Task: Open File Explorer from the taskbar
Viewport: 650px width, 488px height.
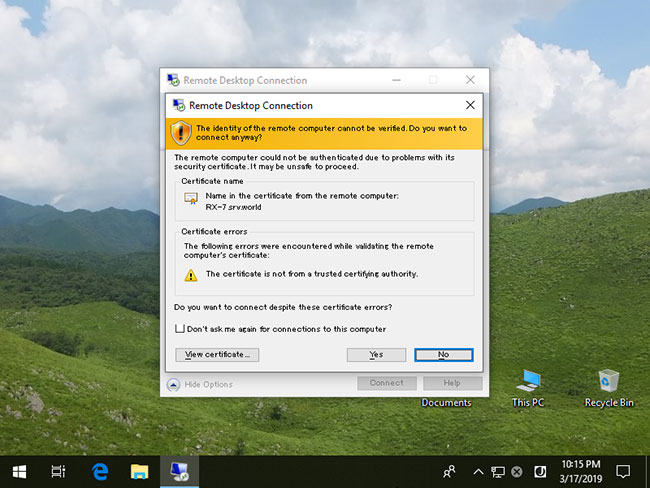Action: [x=139, y=471]
